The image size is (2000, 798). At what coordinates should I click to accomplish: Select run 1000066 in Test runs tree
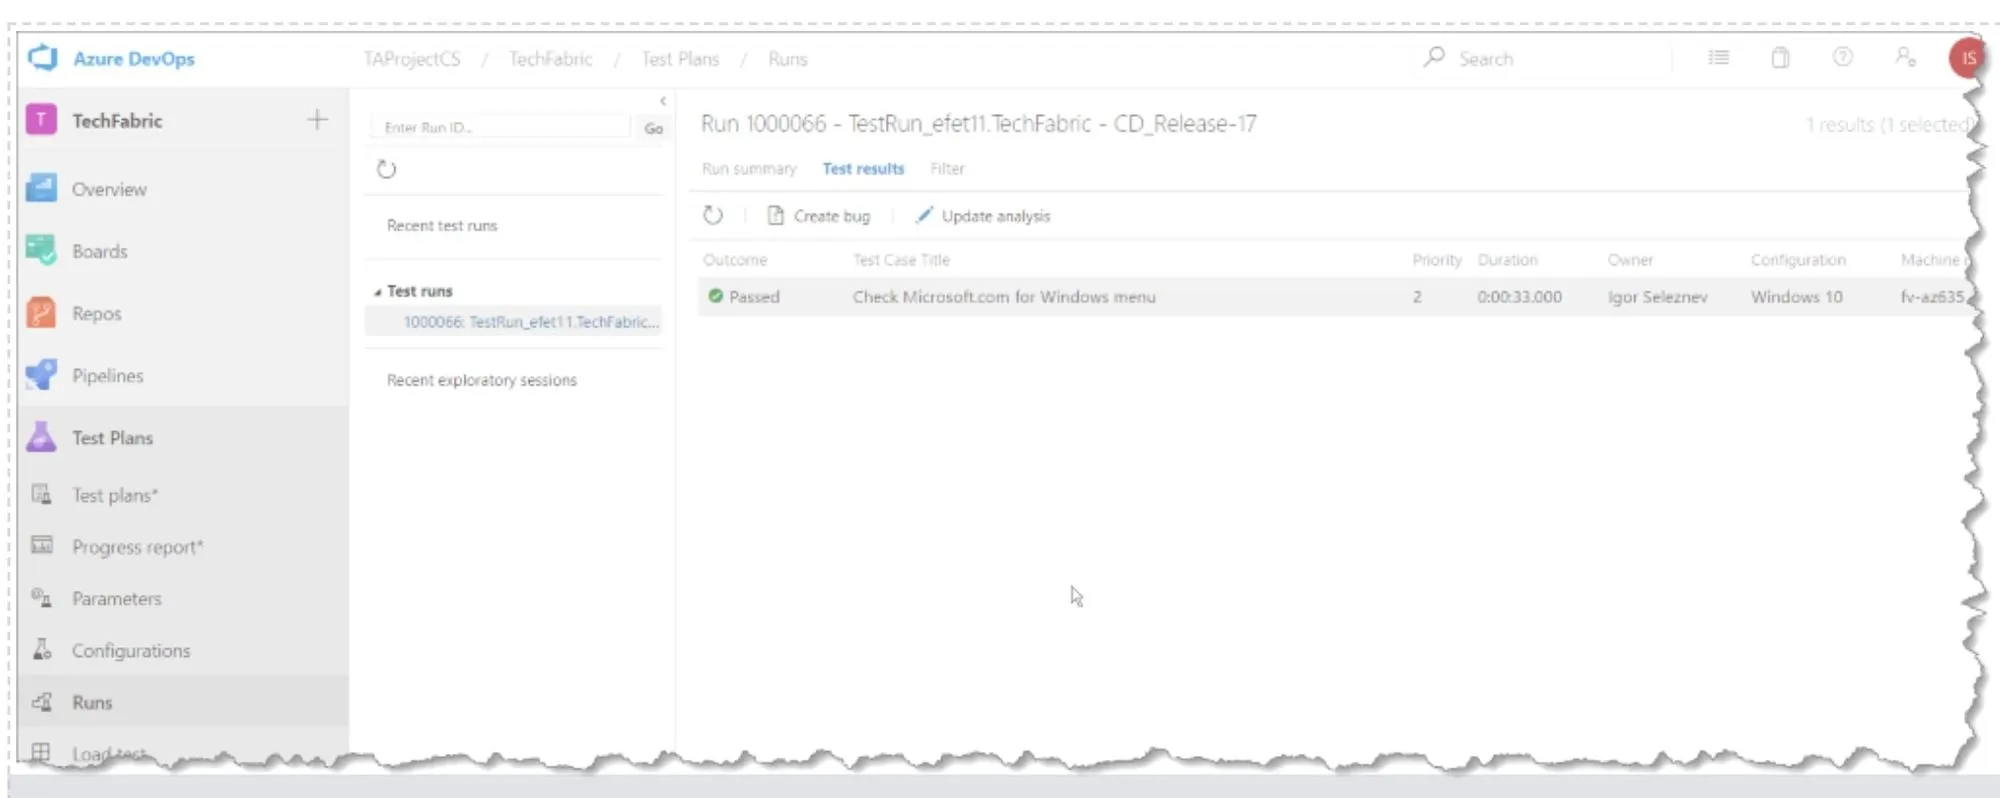[x=531, y=322]
